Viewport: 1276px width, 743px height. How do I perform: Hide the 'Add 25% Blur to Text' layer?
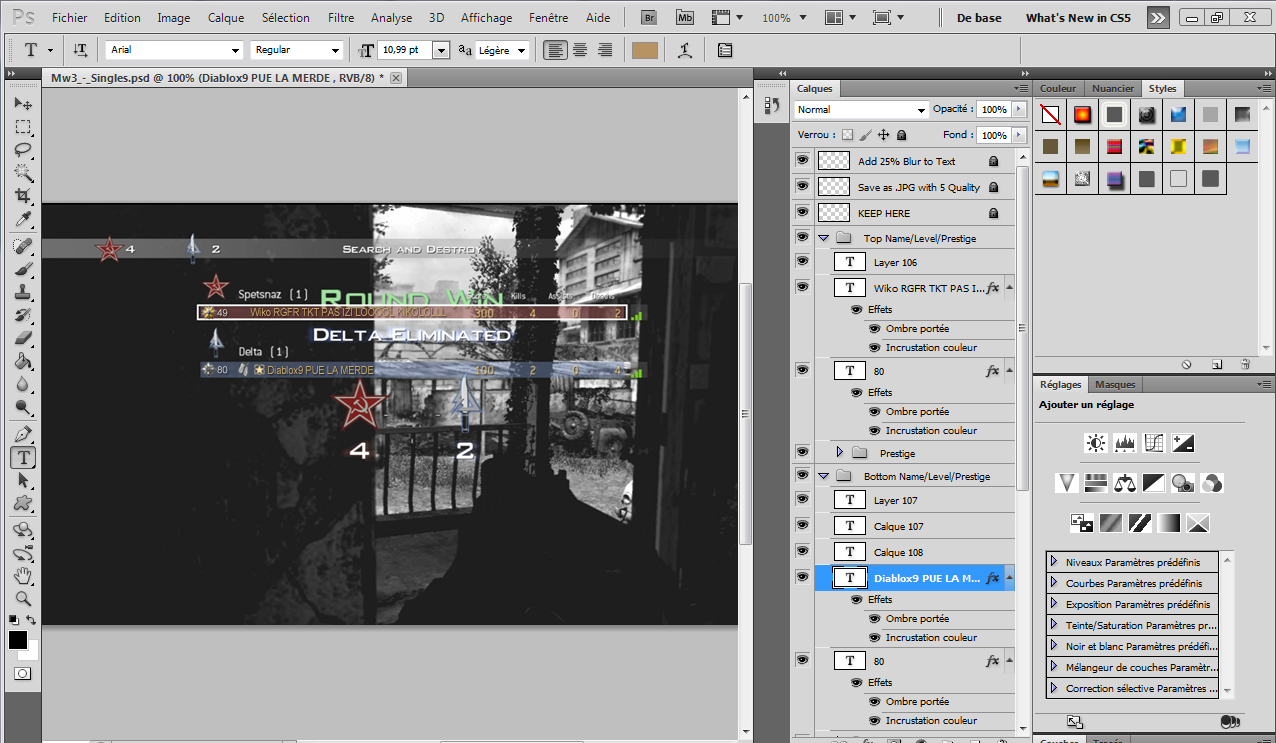pos(802,160)
